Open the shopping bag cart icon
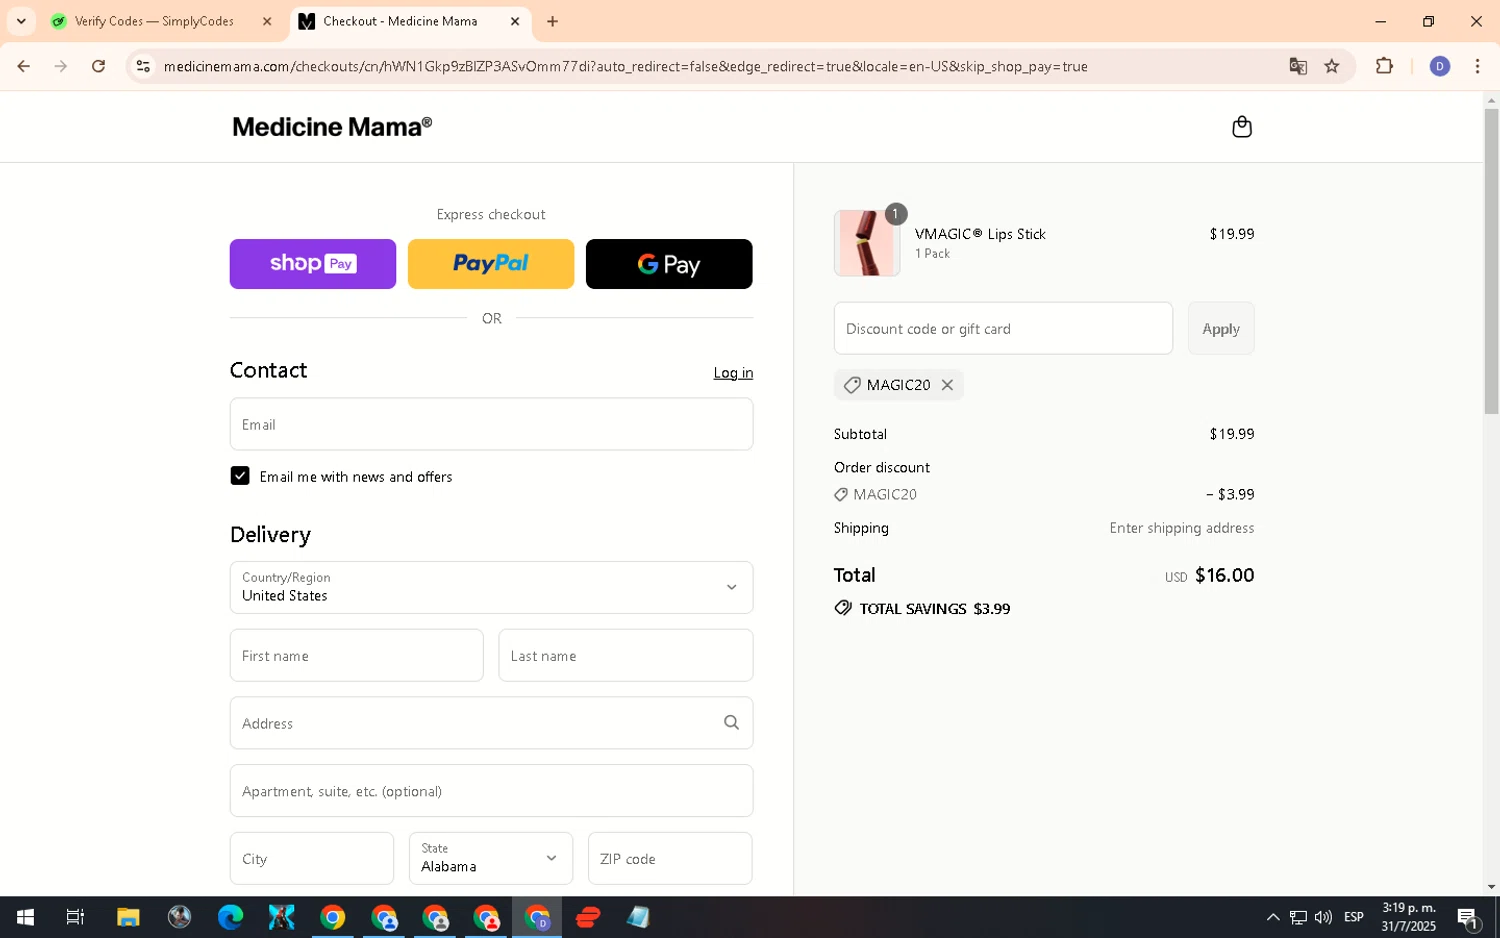 (1241, 127)
